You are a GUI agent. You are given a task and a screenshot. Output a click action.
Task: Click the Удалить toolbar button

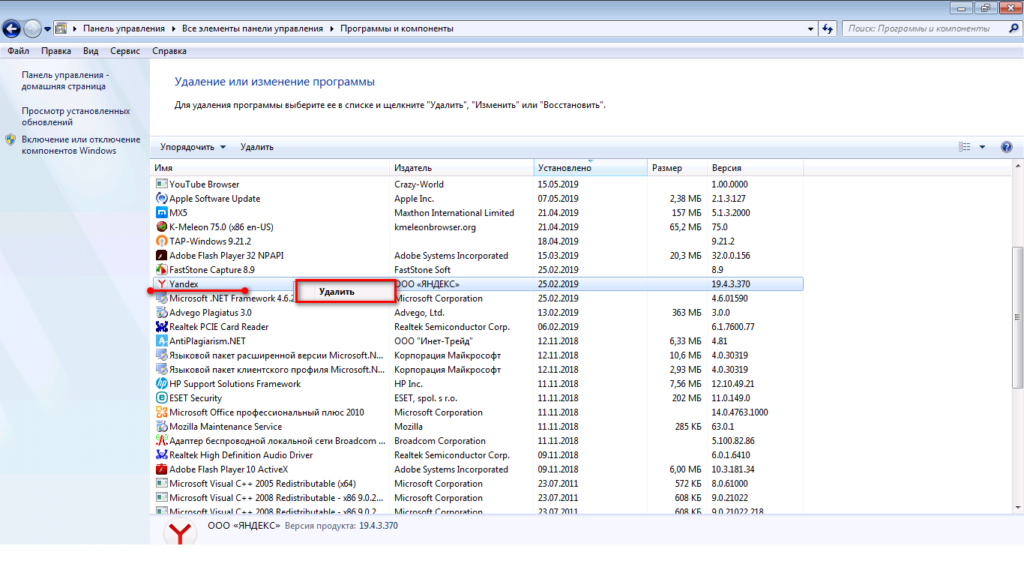click(x=257, y=147)
